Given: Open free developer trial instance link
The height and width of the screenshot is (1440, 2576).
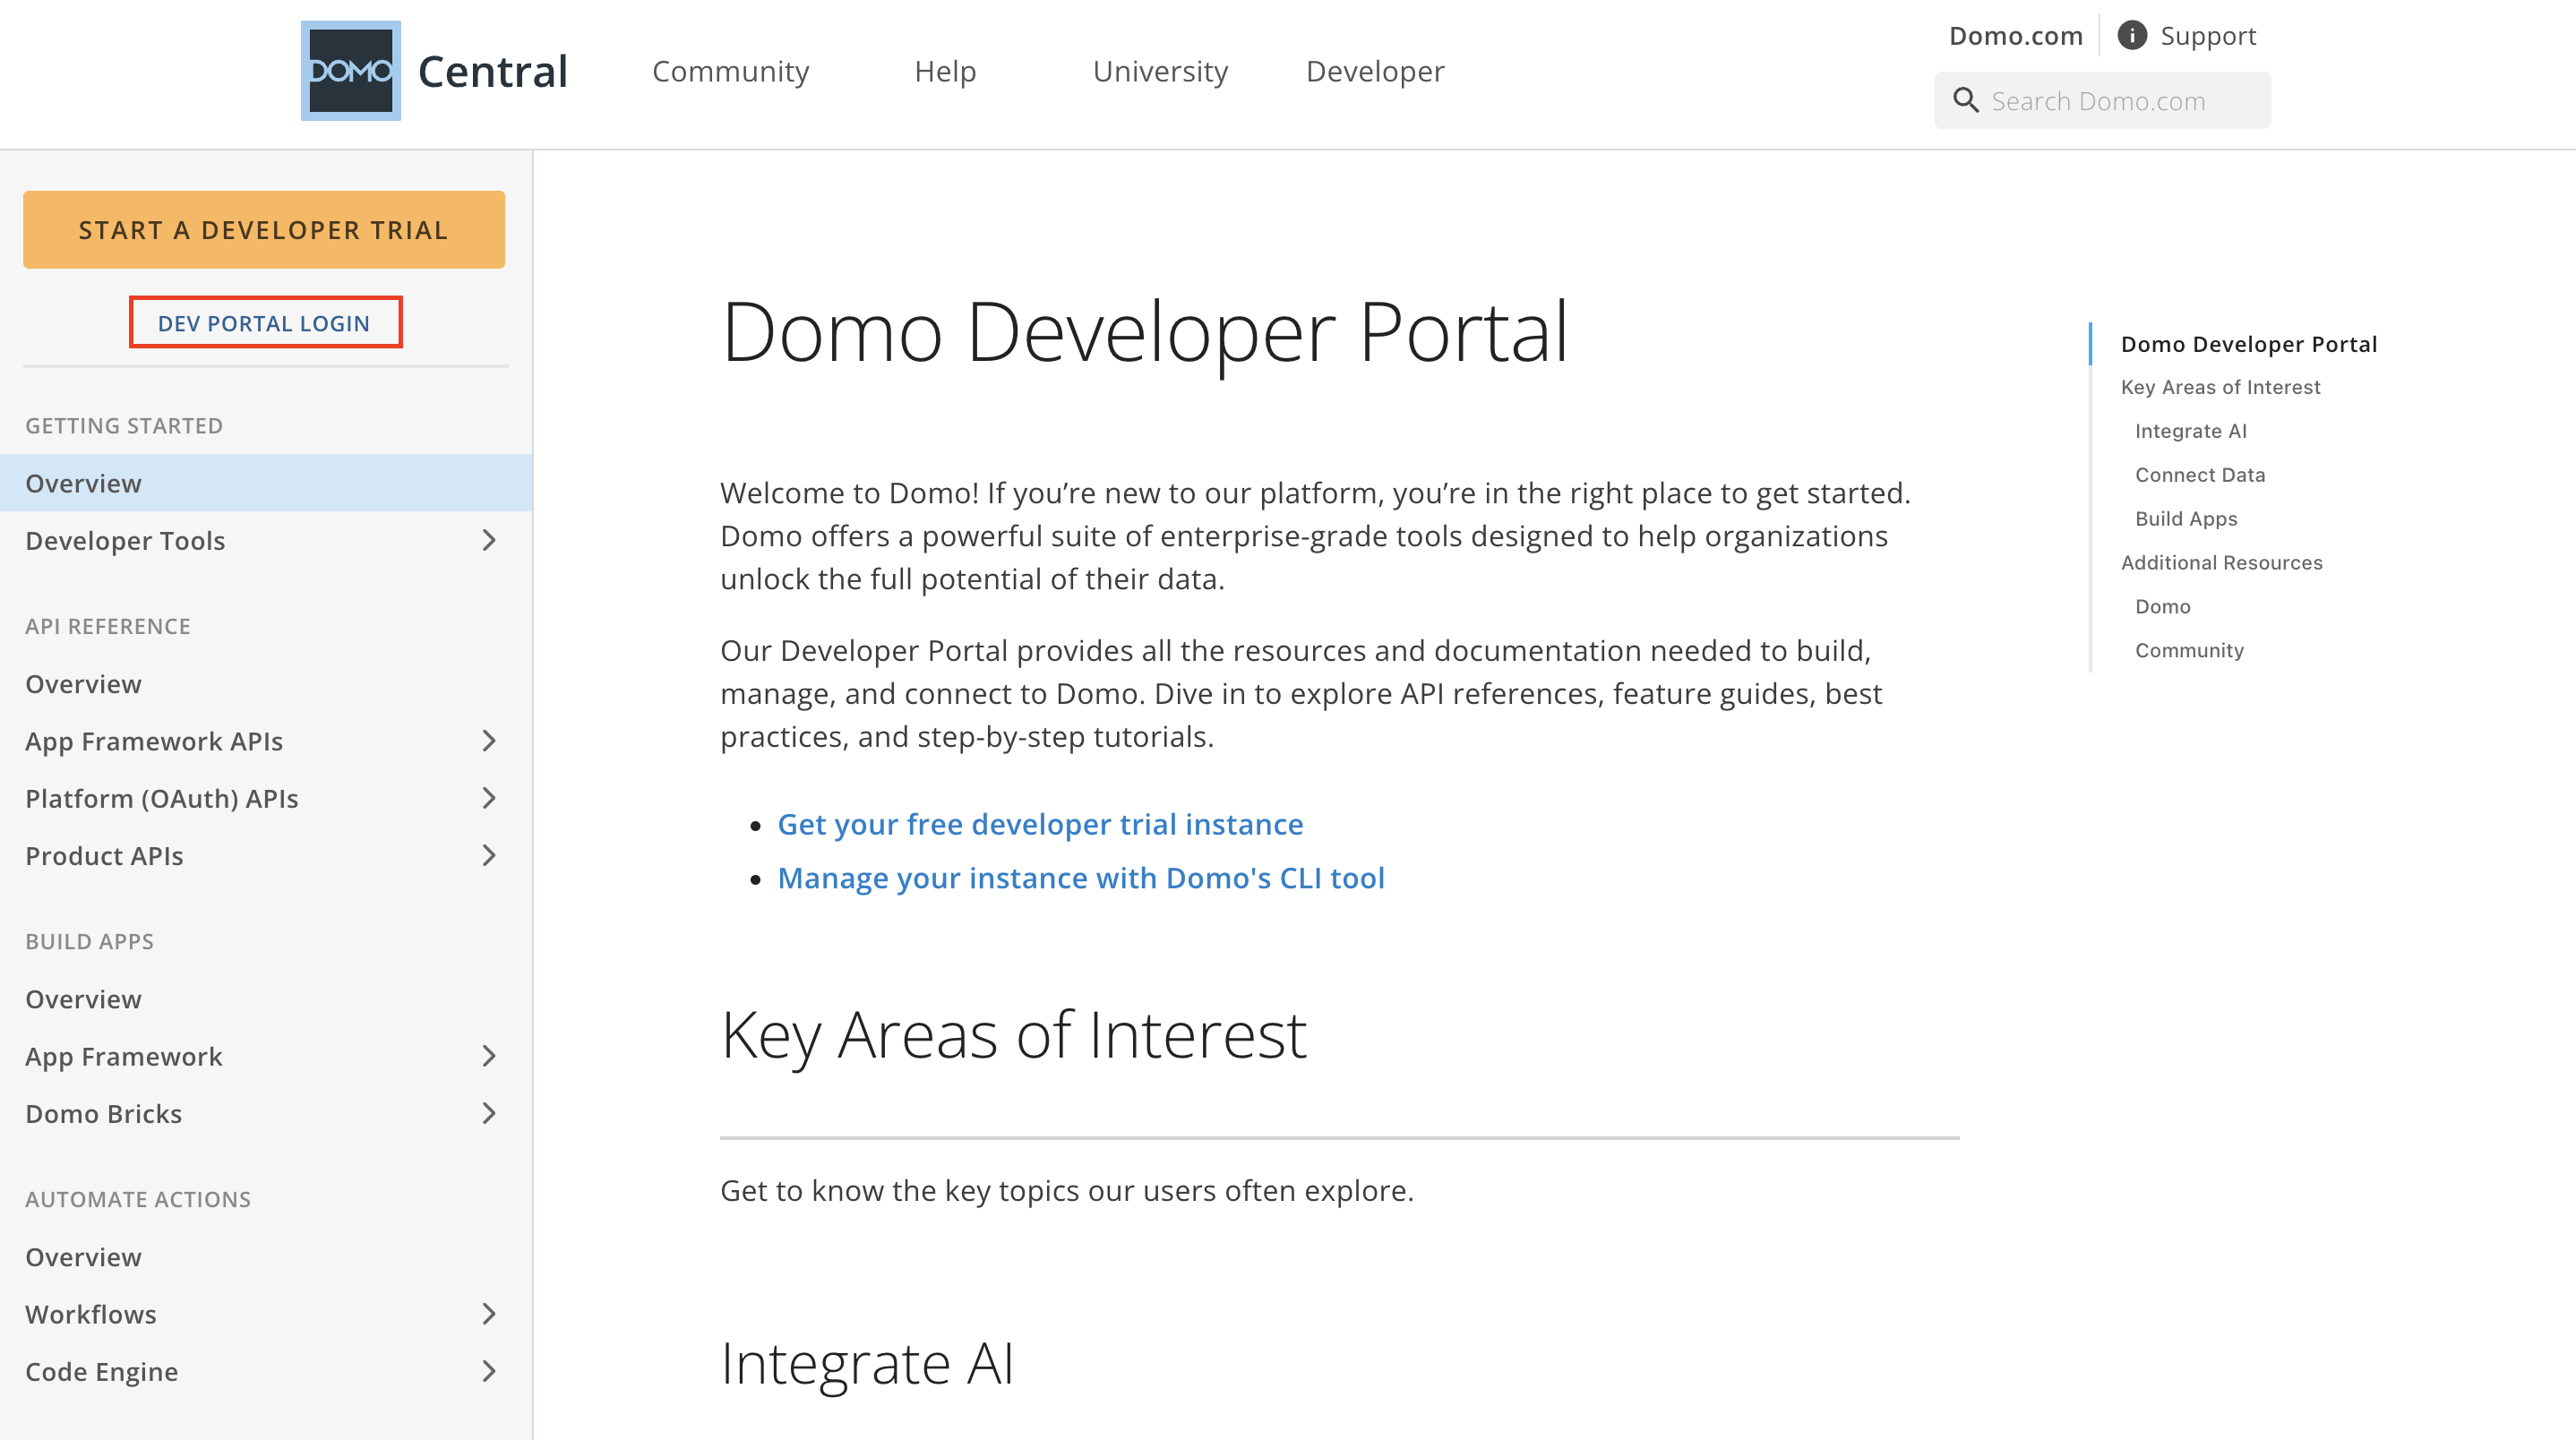Looking at the screenshot, I should pyautogui.click(x=1040, y=824).
